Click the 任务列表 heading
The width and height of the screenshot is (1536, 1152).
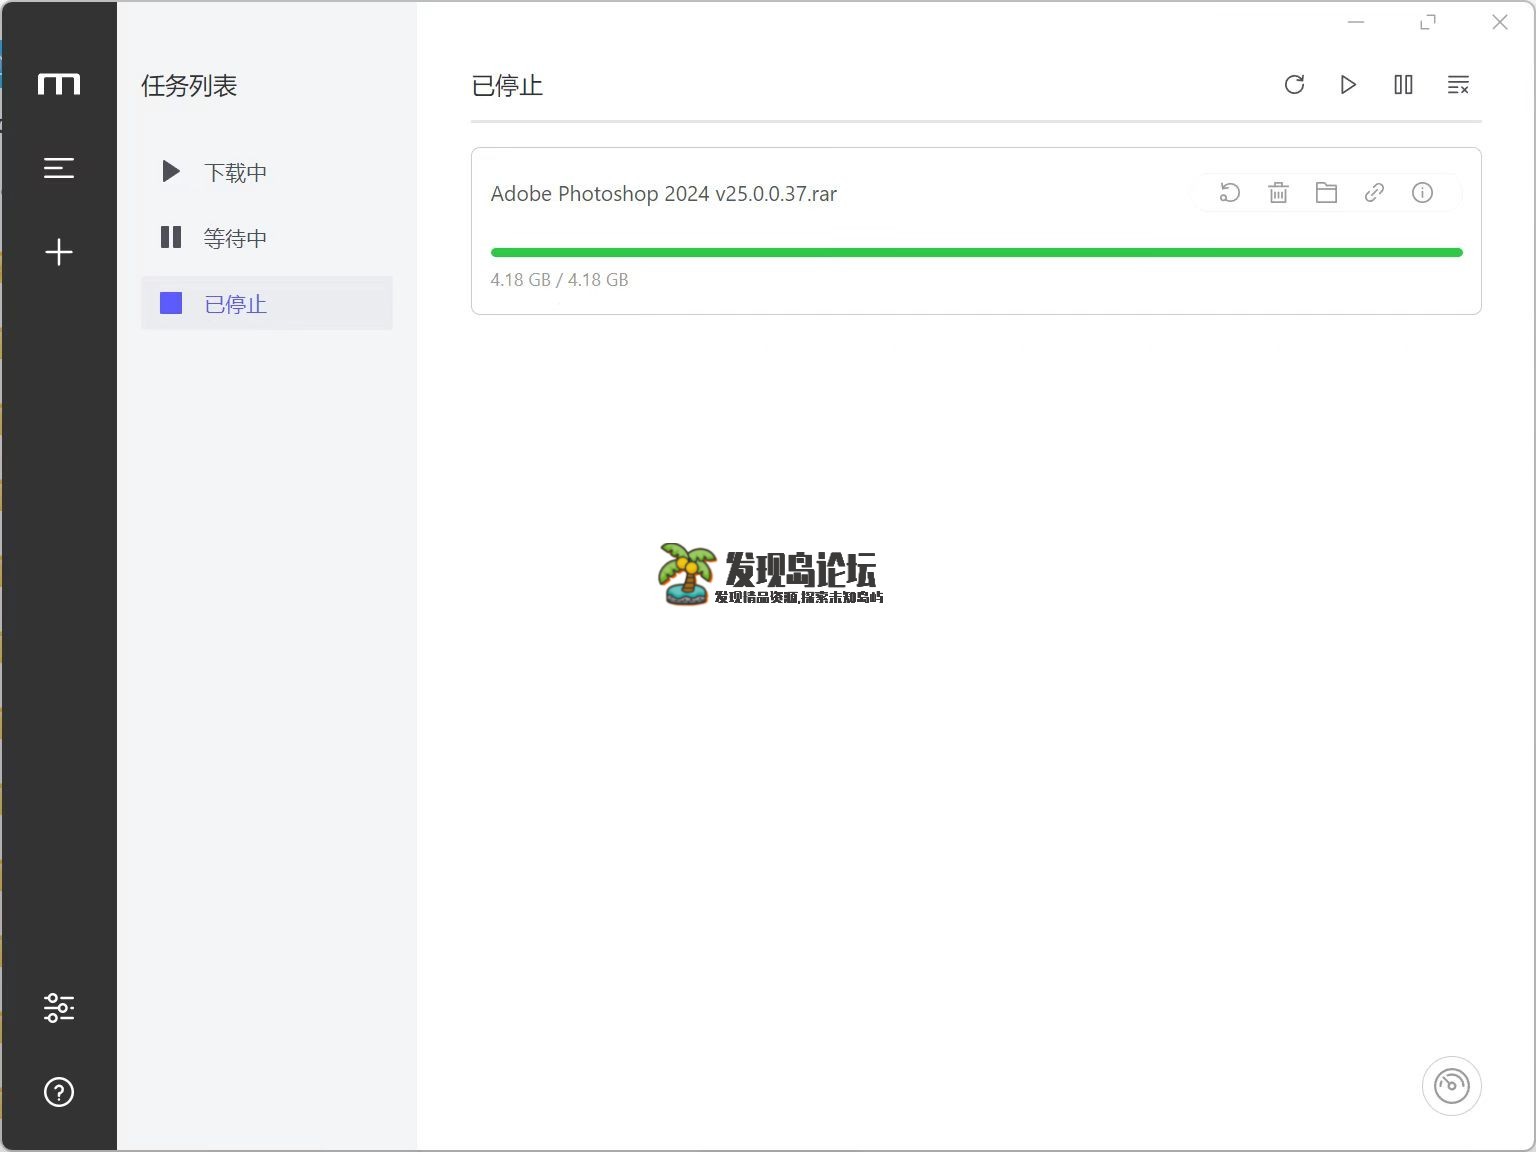pyautogui.click(x=189, y=86)
